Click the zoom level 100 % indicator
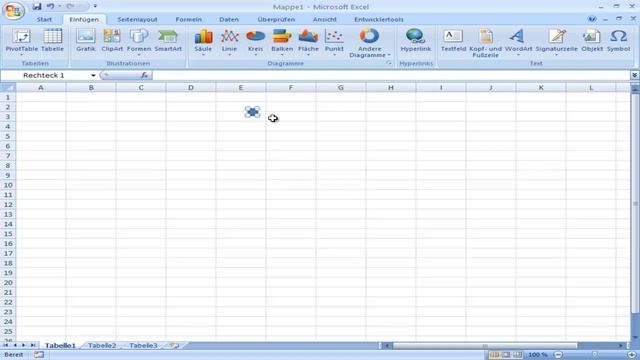This screenshot has width=640, height=360. pyautogui.click(x=538, y=355)
